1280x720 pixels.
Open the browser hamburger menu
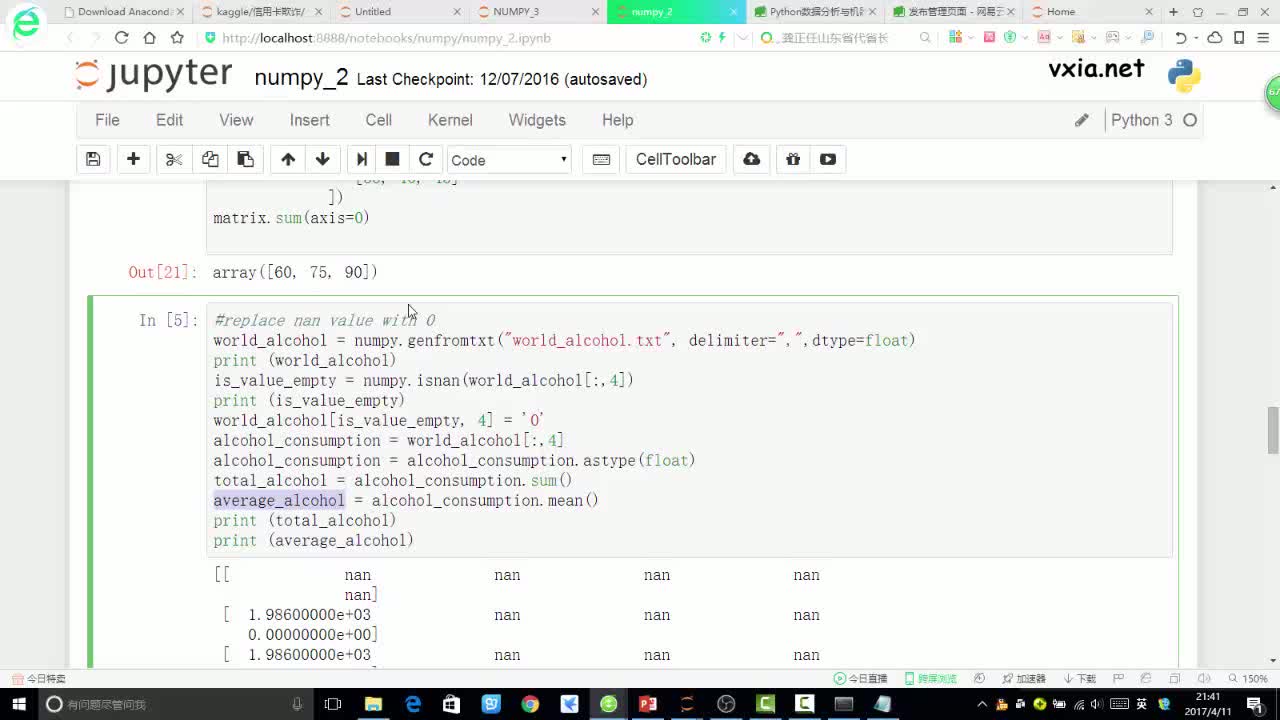pos(1262,37)
